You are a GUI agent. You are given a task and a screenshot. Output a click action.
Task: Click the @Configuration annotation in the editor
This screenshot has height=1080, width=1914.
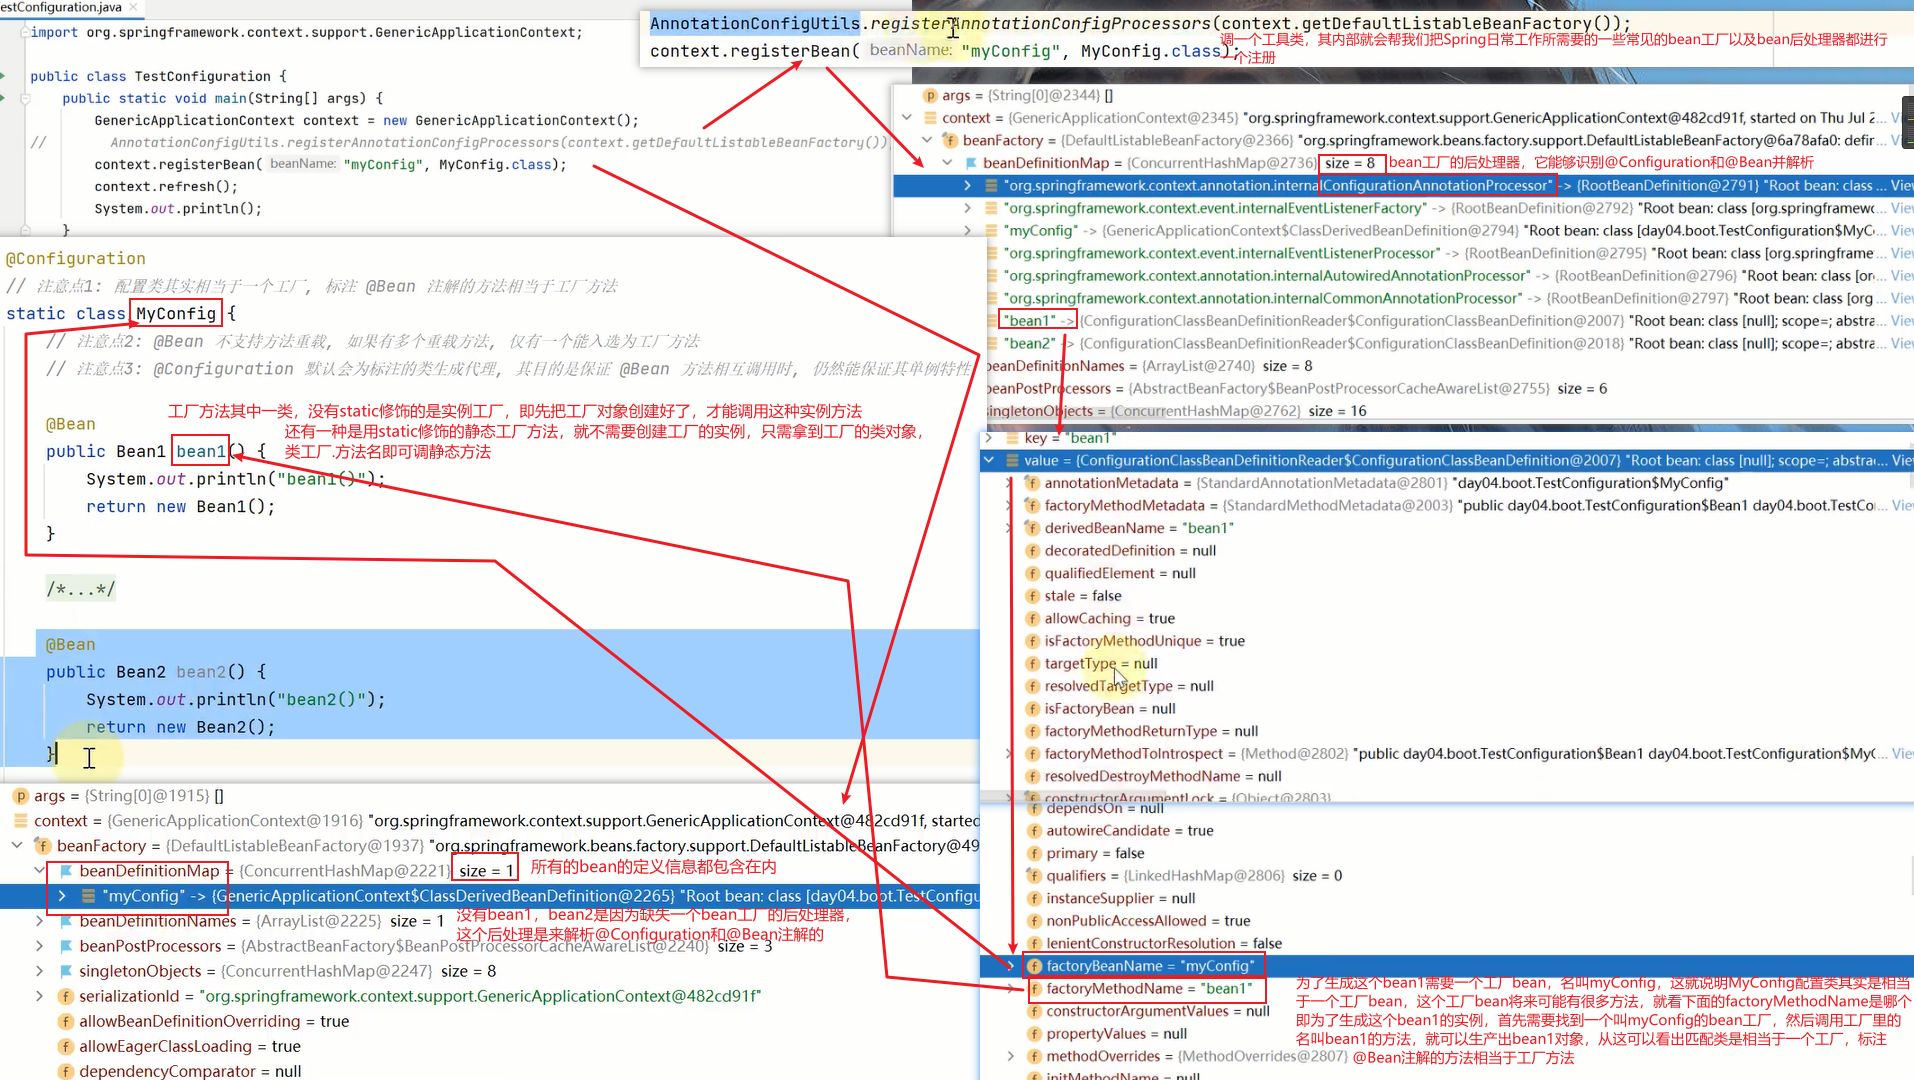click(x=76, y=259)
